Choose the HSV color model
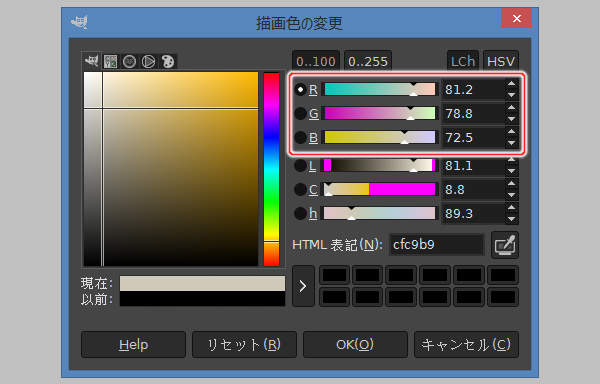The width and height of the screenshot is (600, 384). 501,61
